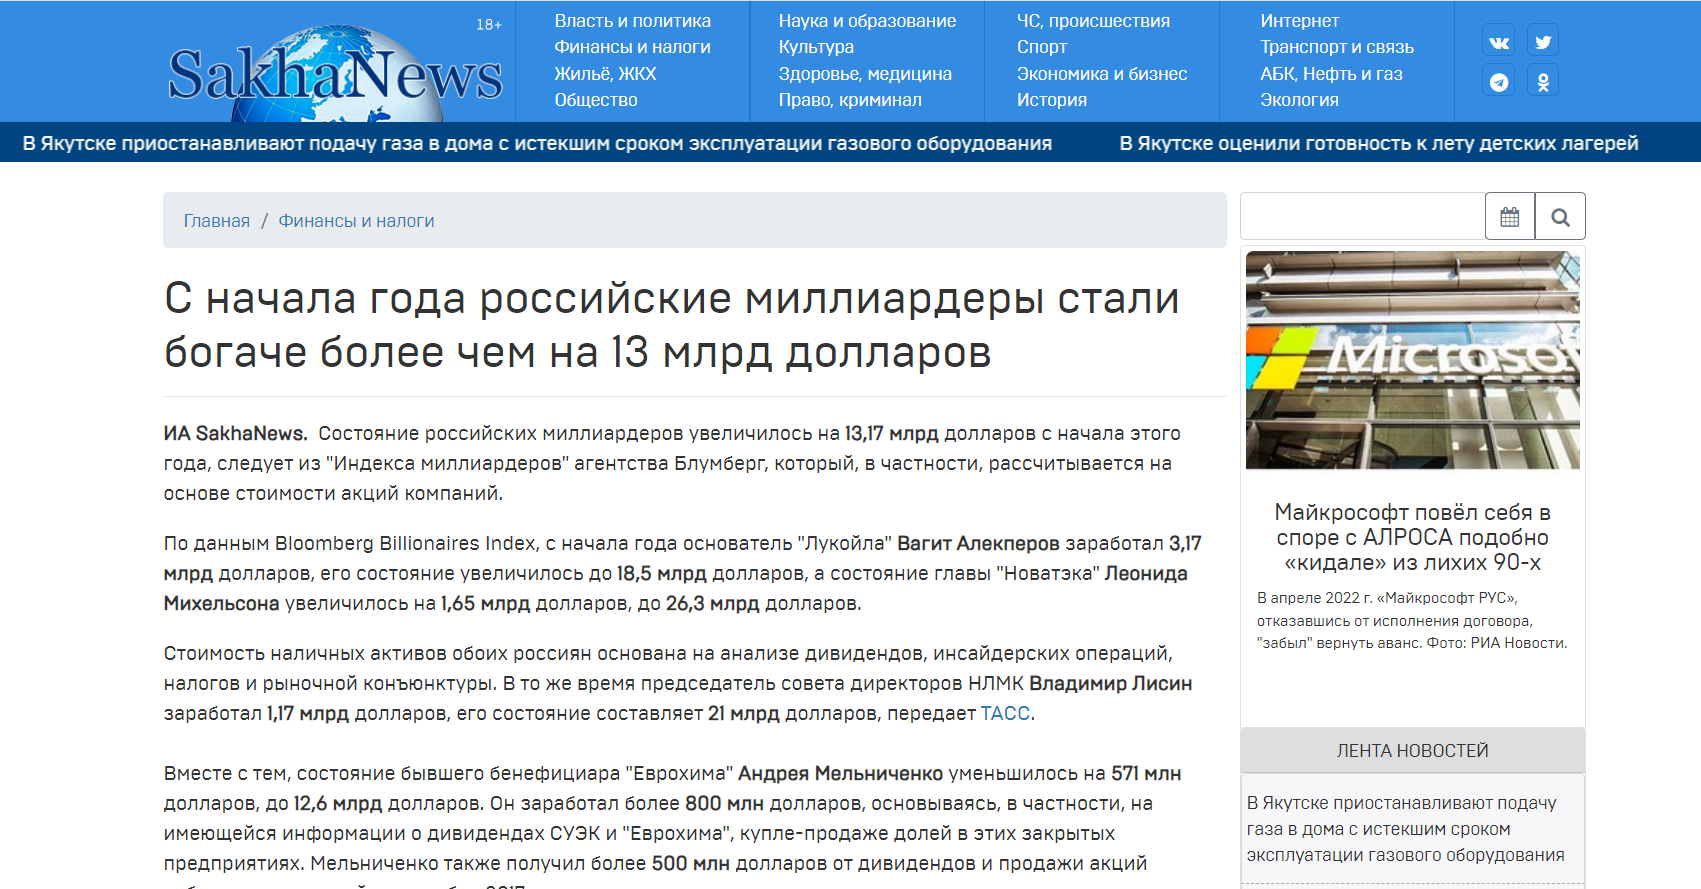
Task: Open the Здоровье, медицина section
Action: [x=865, y=74]
